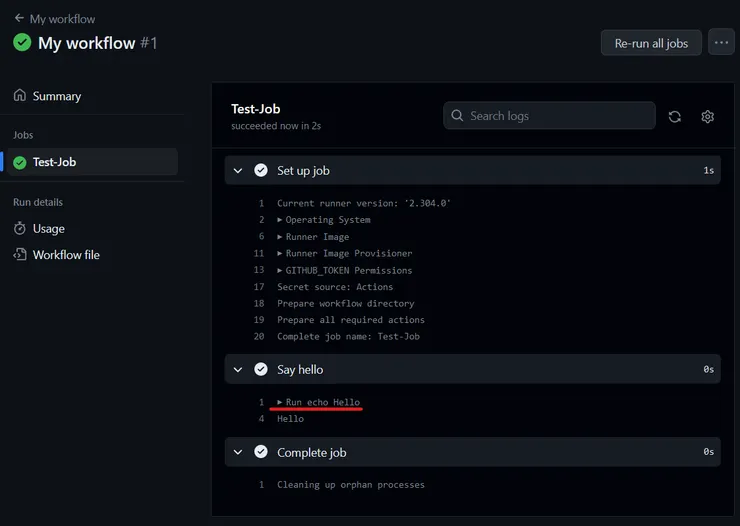Expand the Run echo Hello log line
Screen dimensions: 740x526
281,402
